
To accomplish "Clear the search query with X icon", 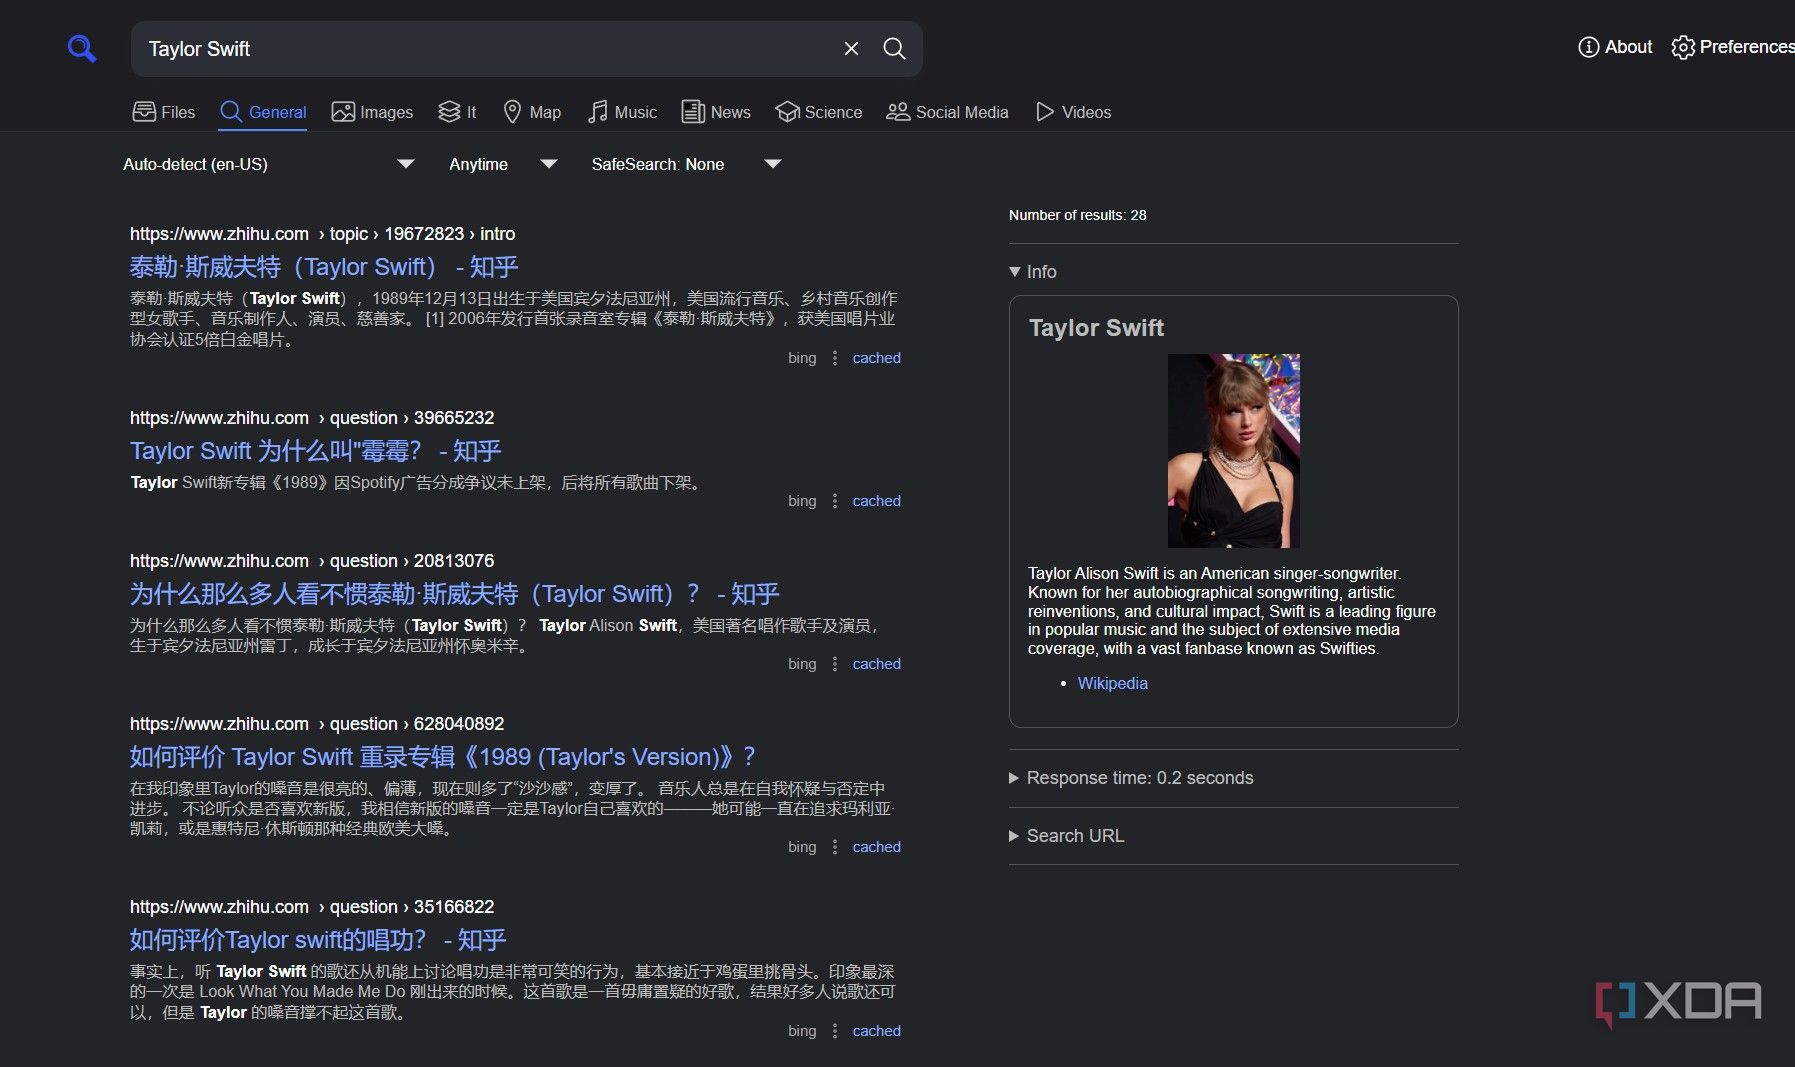I will [x=851, y=49].
